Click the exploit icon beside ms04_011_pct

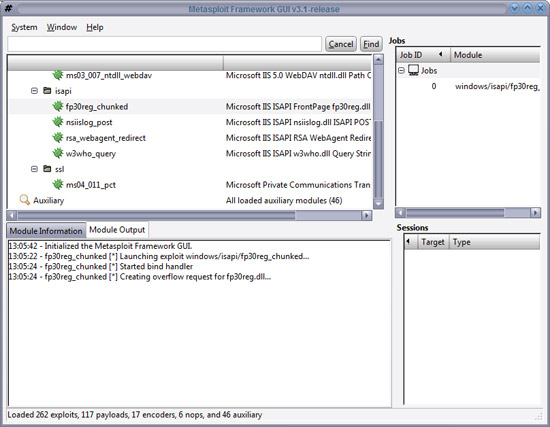58,185
